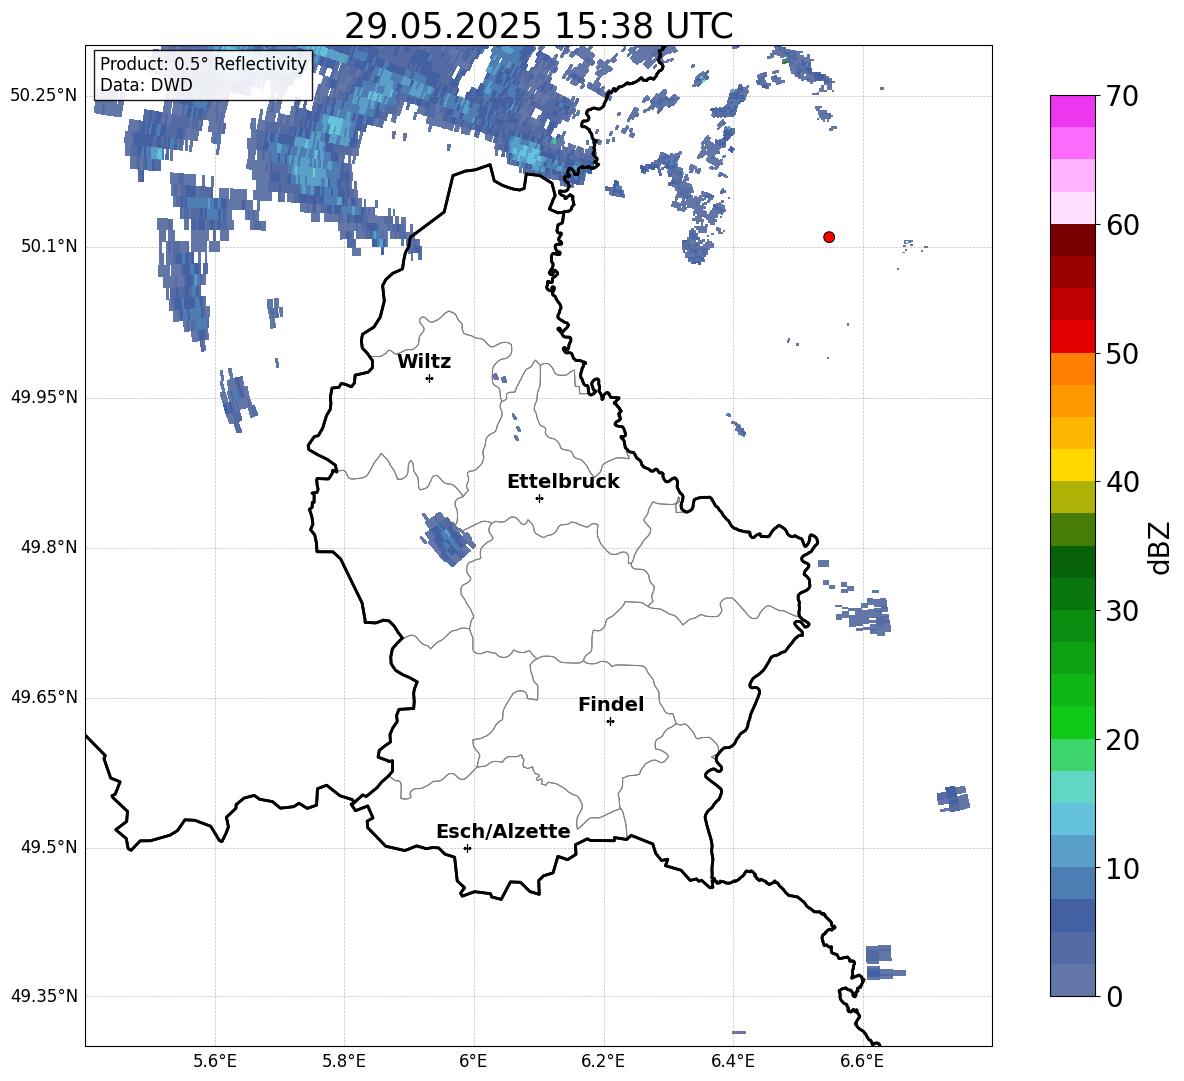
Task: Click the Esch/Alzette station cross marker
Action: tap(467, 848)
